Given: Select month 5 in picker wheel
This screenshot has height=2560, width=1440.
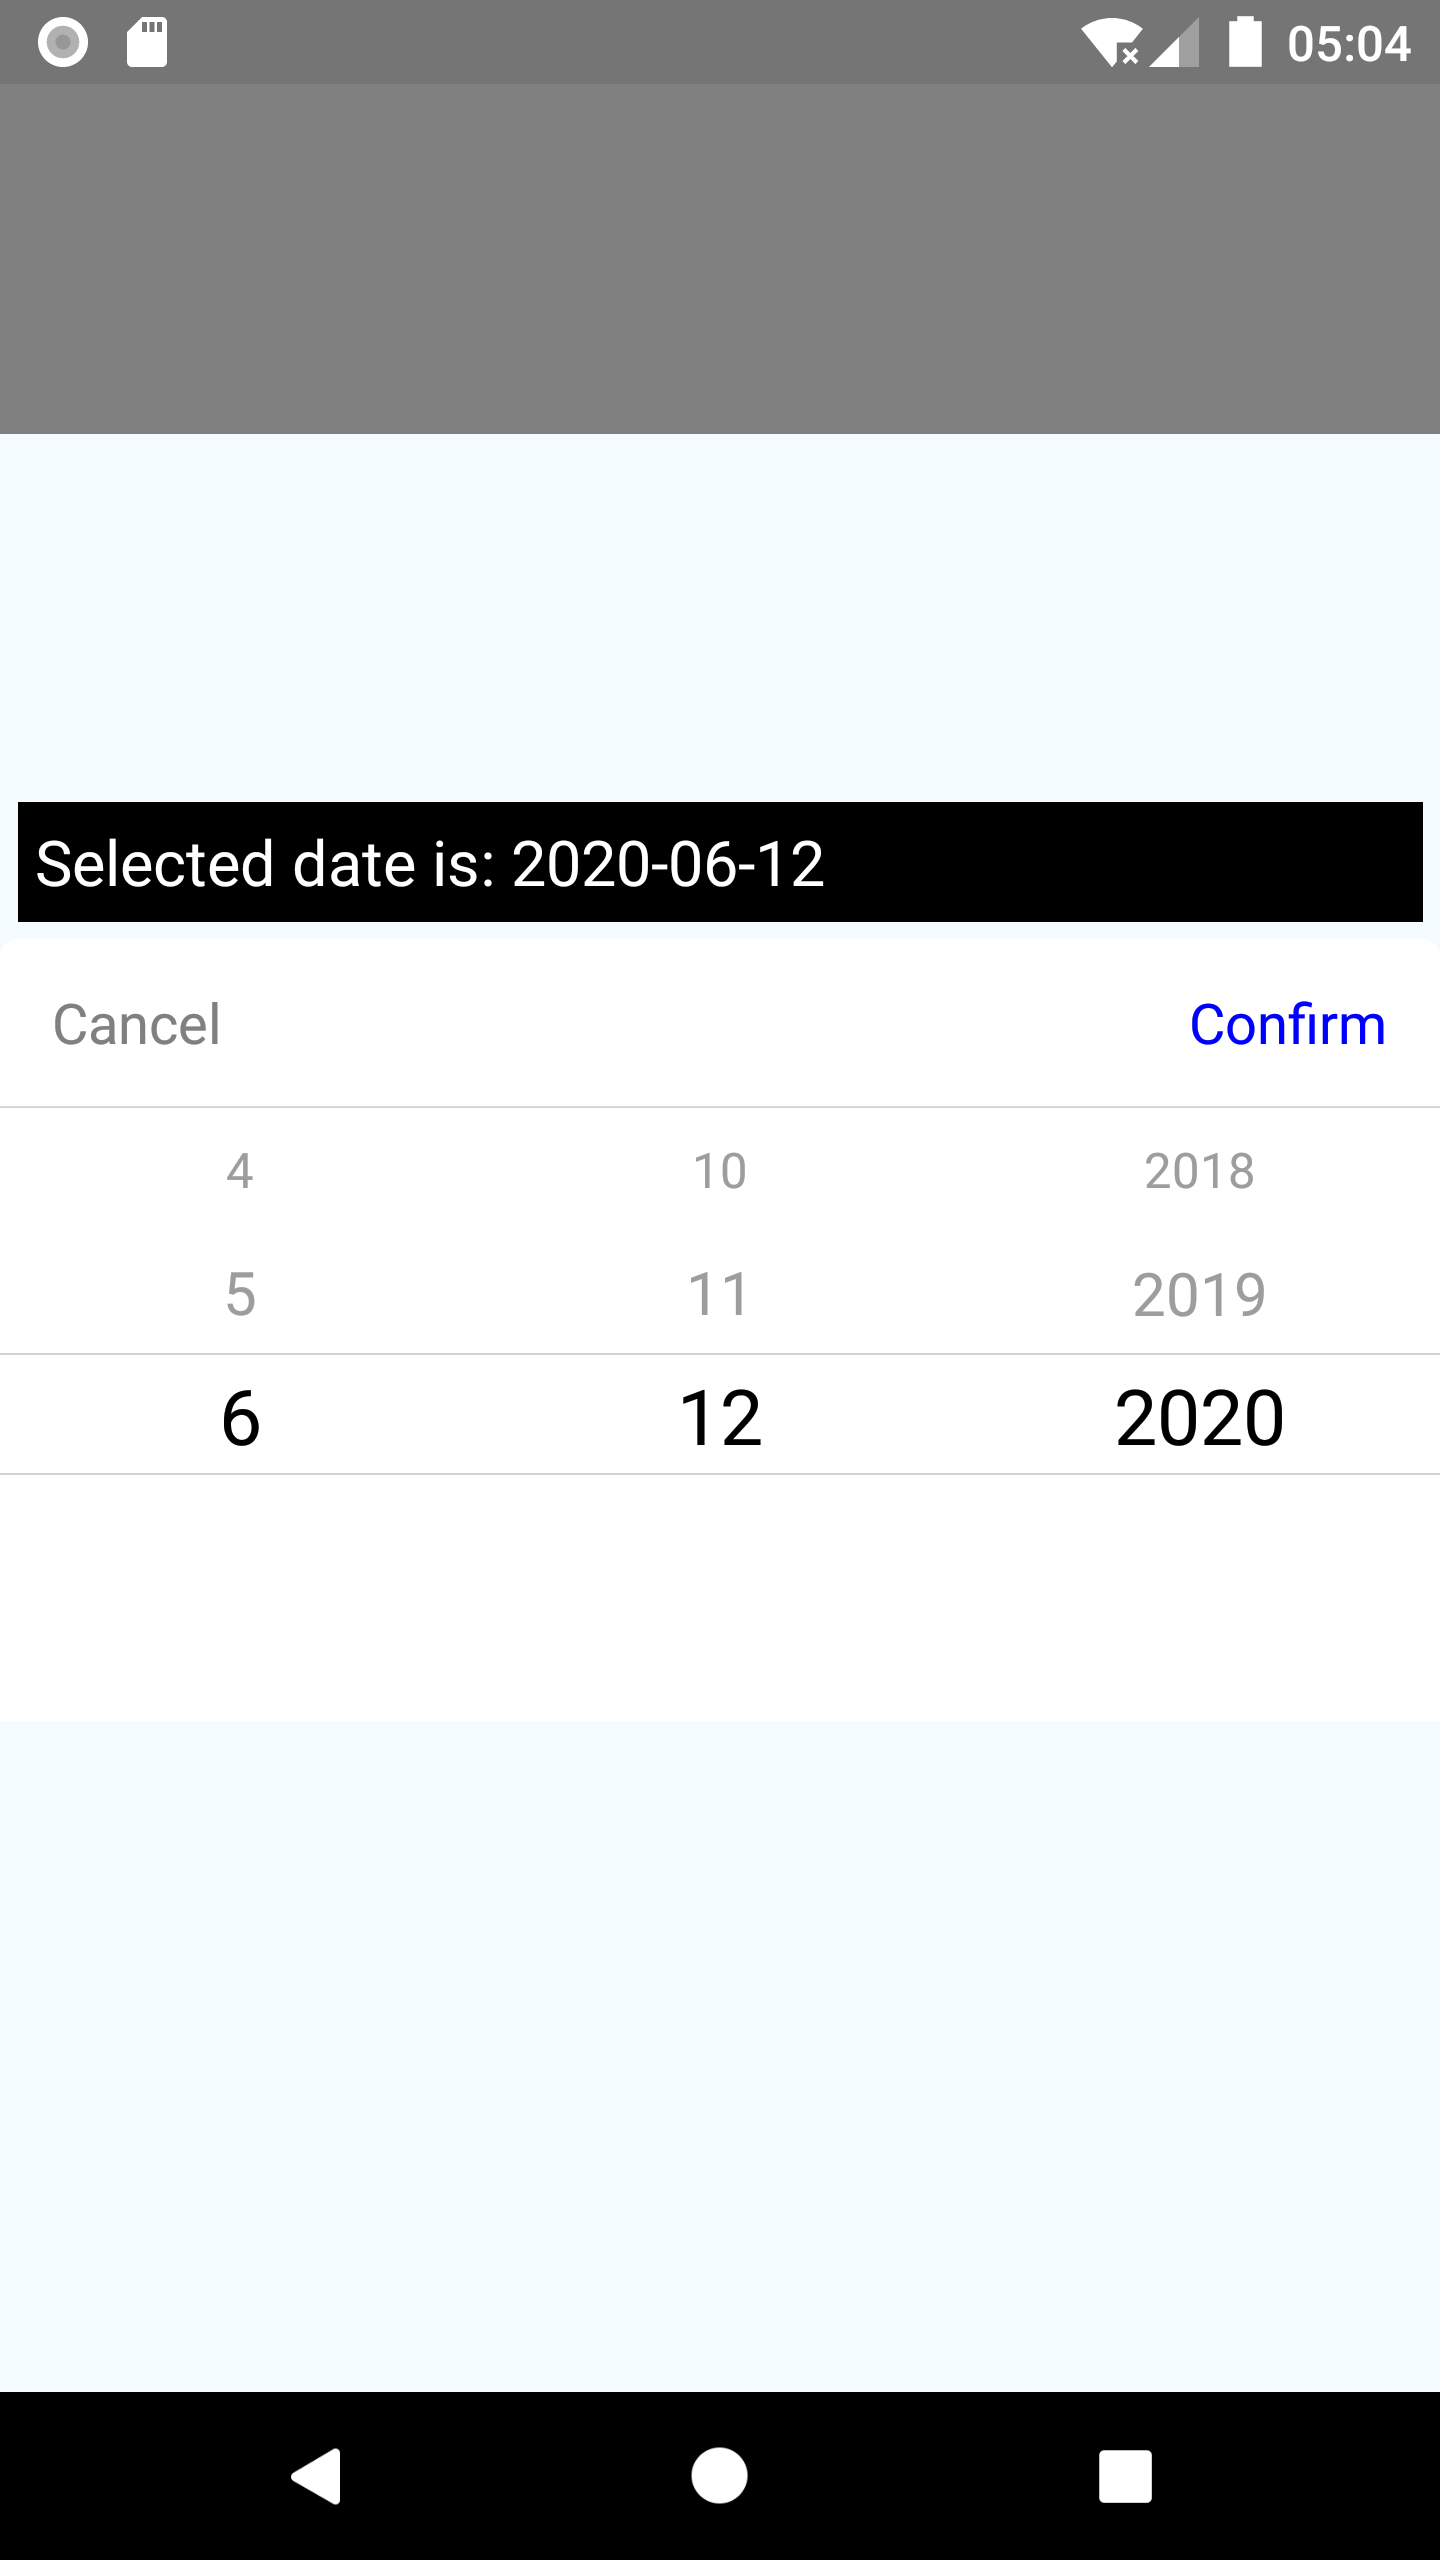Looking at the screenshot, I should coord(240,1294).
